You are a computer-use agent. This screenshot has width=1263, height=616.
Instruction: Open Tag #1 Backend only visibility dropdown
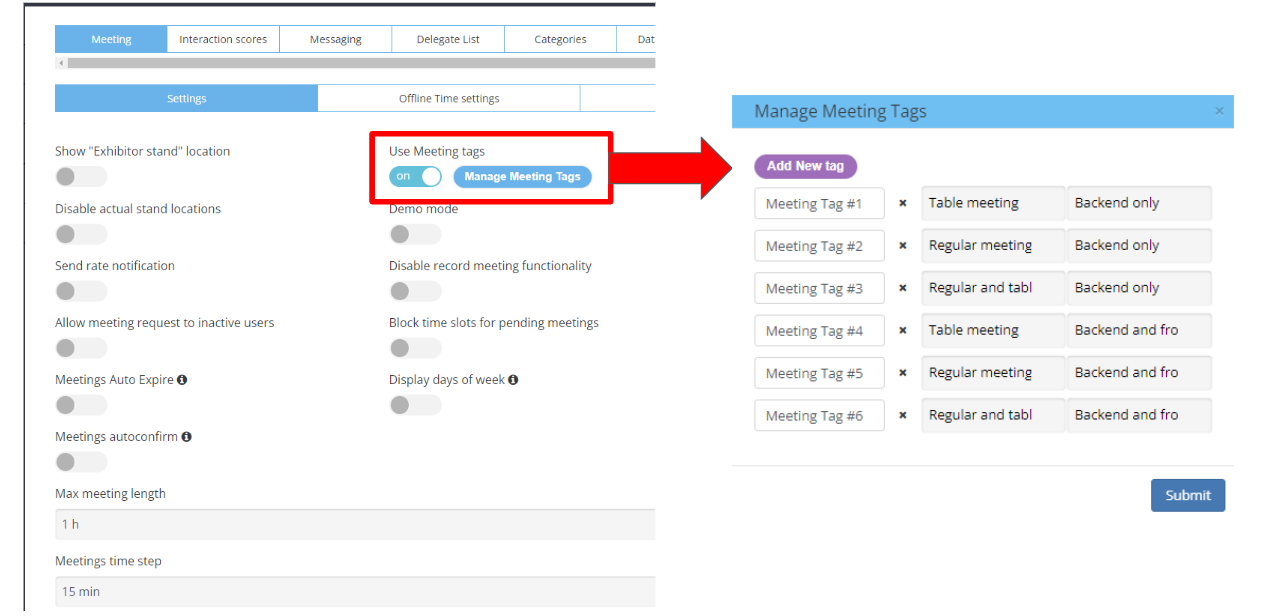pyautogui.click(x=1139, y=203)
